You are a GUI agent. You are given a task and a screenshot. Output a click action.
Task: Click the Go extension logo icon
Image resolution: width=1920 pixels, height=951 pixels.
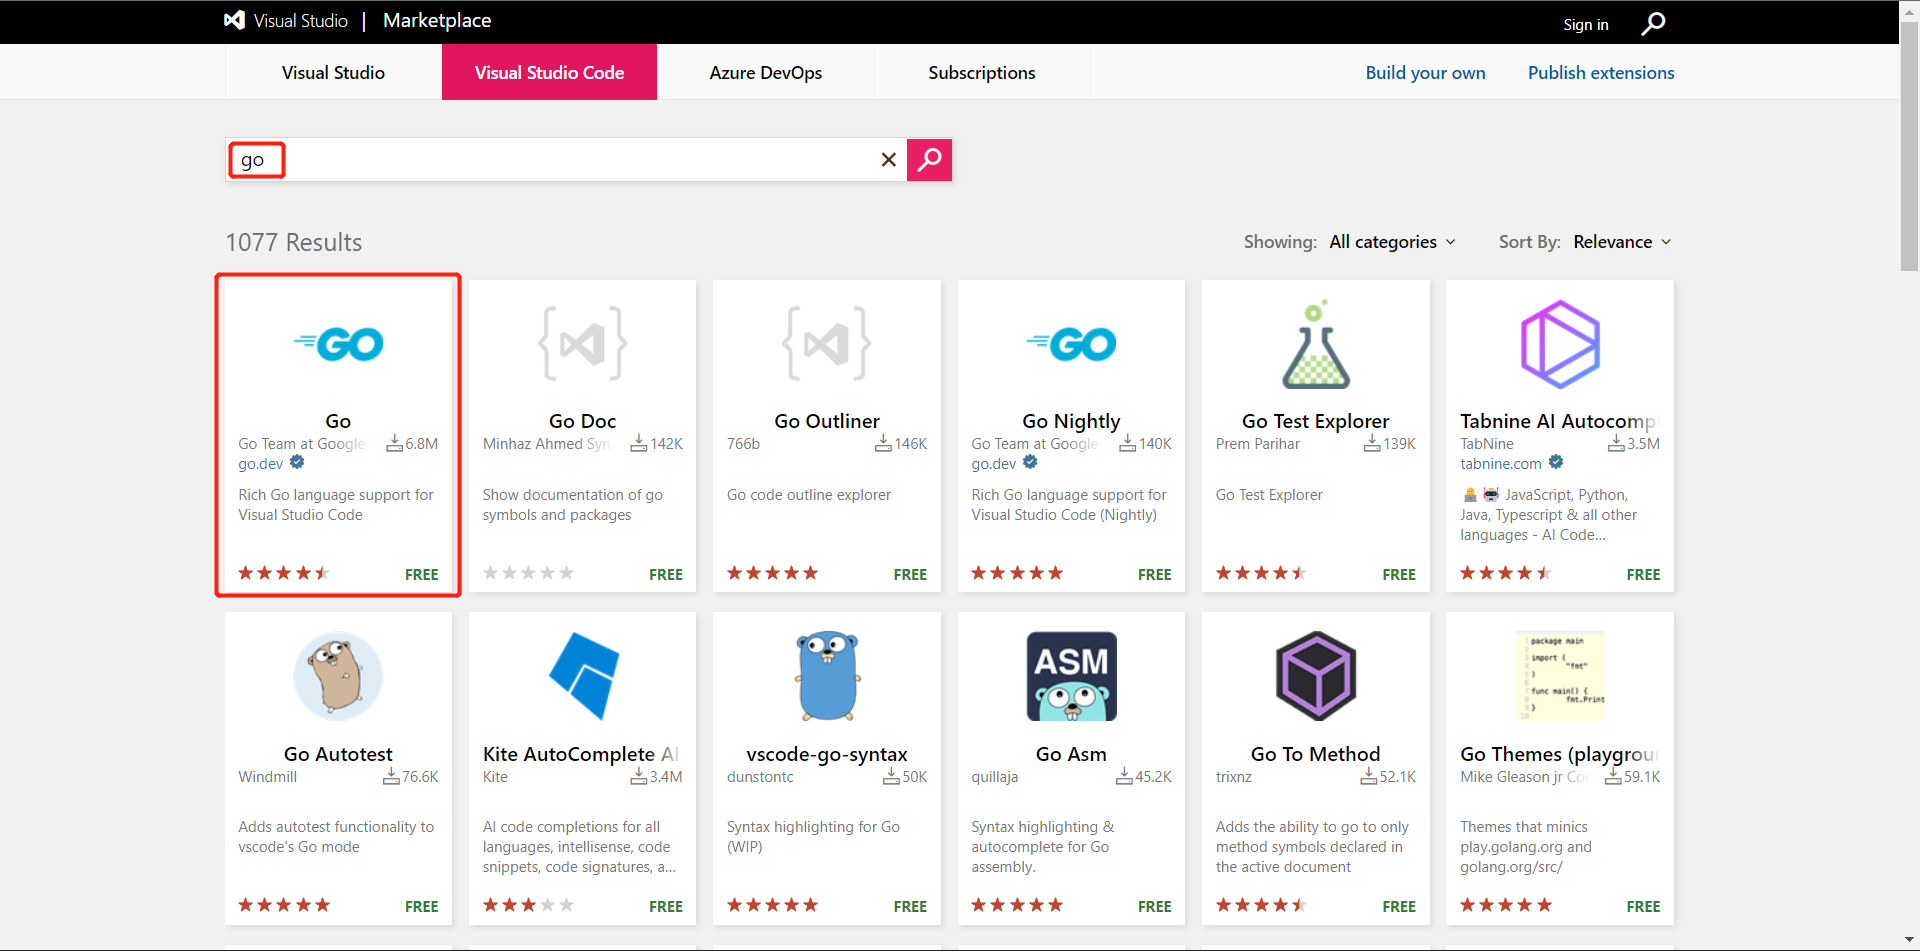[x=338, y=344]
